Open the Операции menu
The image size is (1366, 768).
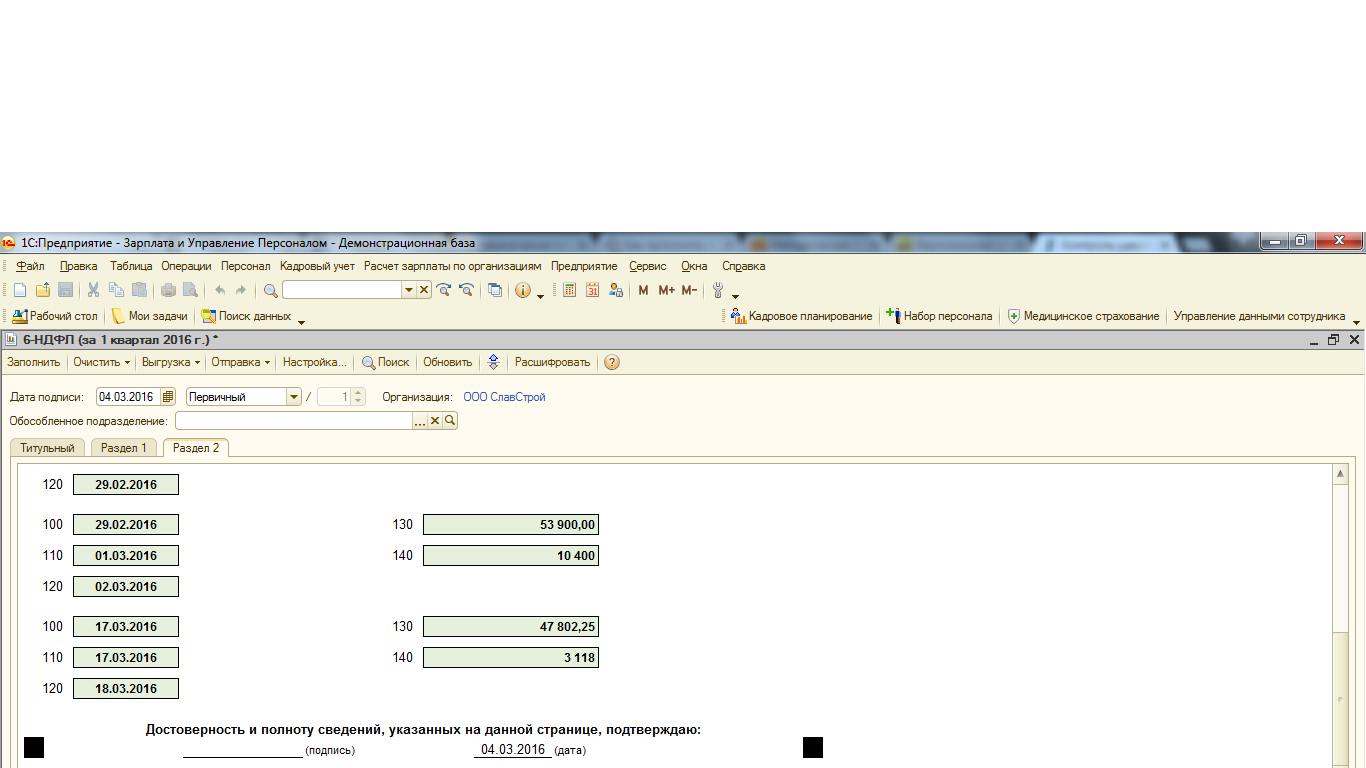pos(187,266)
